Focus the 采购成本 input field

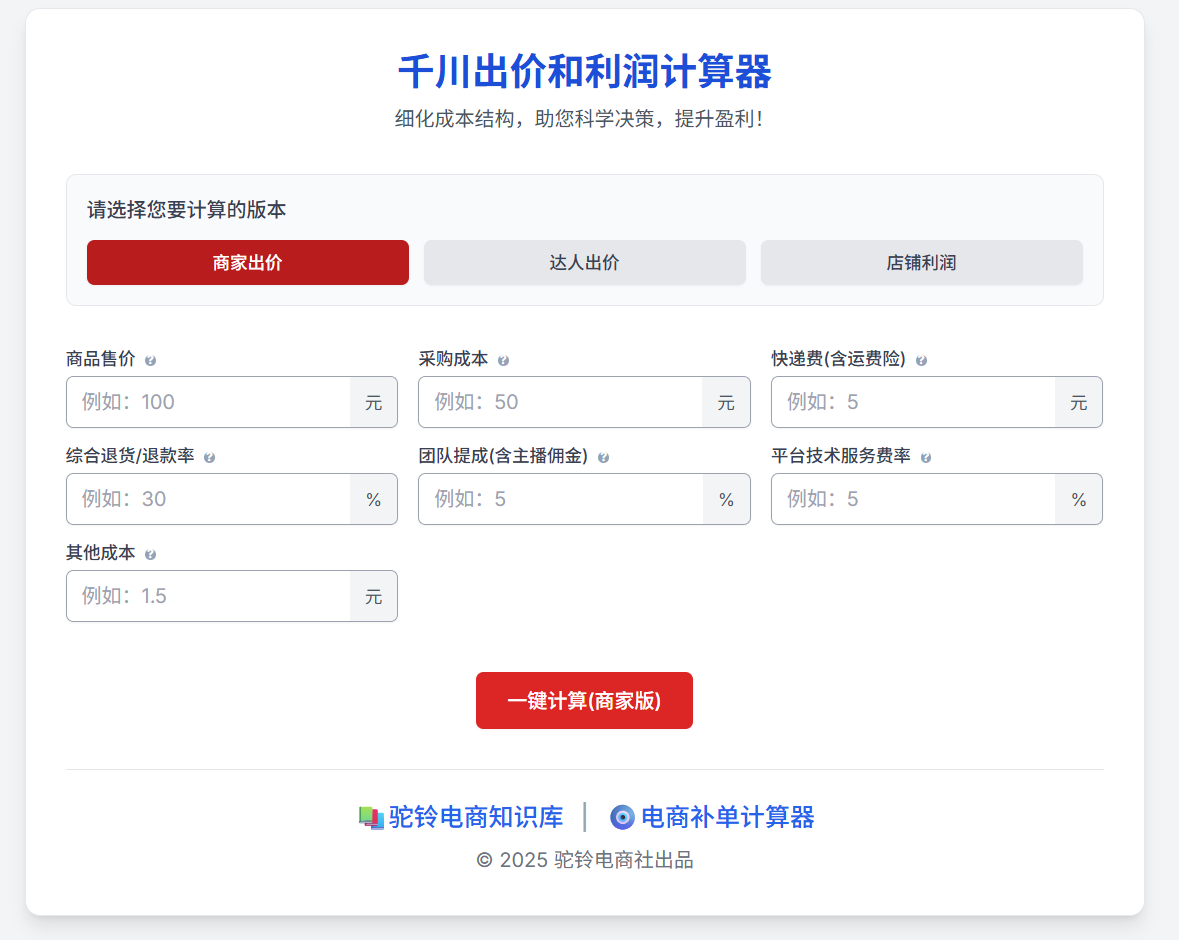tap(561, 402)
